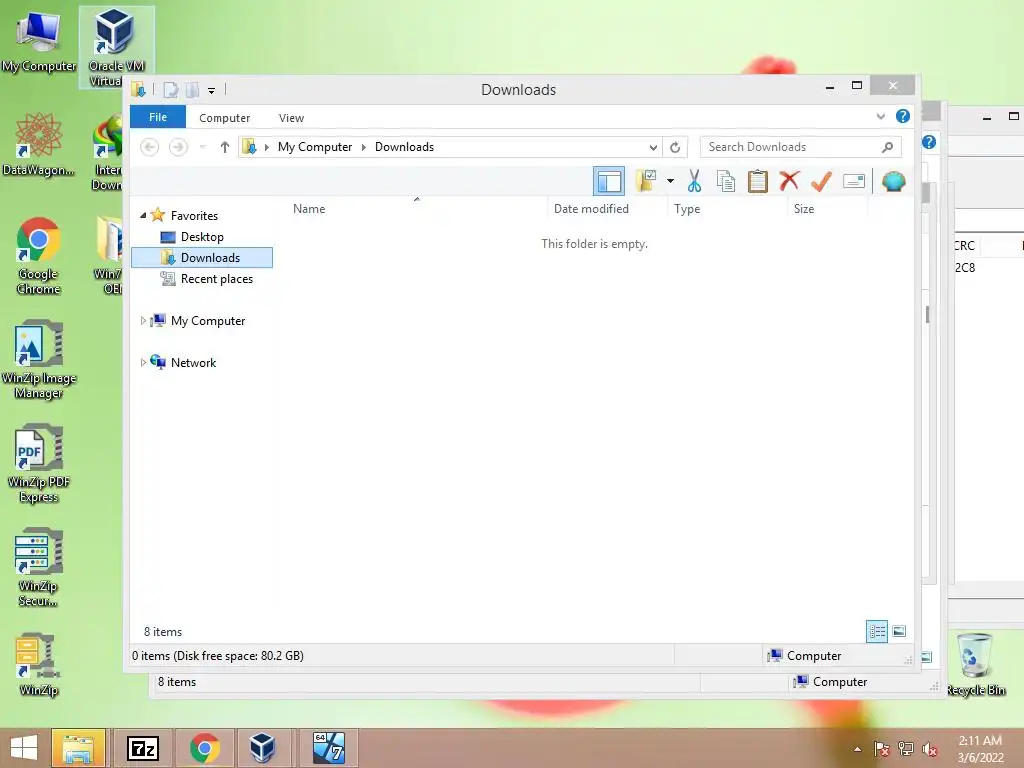Expand the My Computer tree node
The height and width of the screenshot is (768, 1024).
[x=143, y=321]
